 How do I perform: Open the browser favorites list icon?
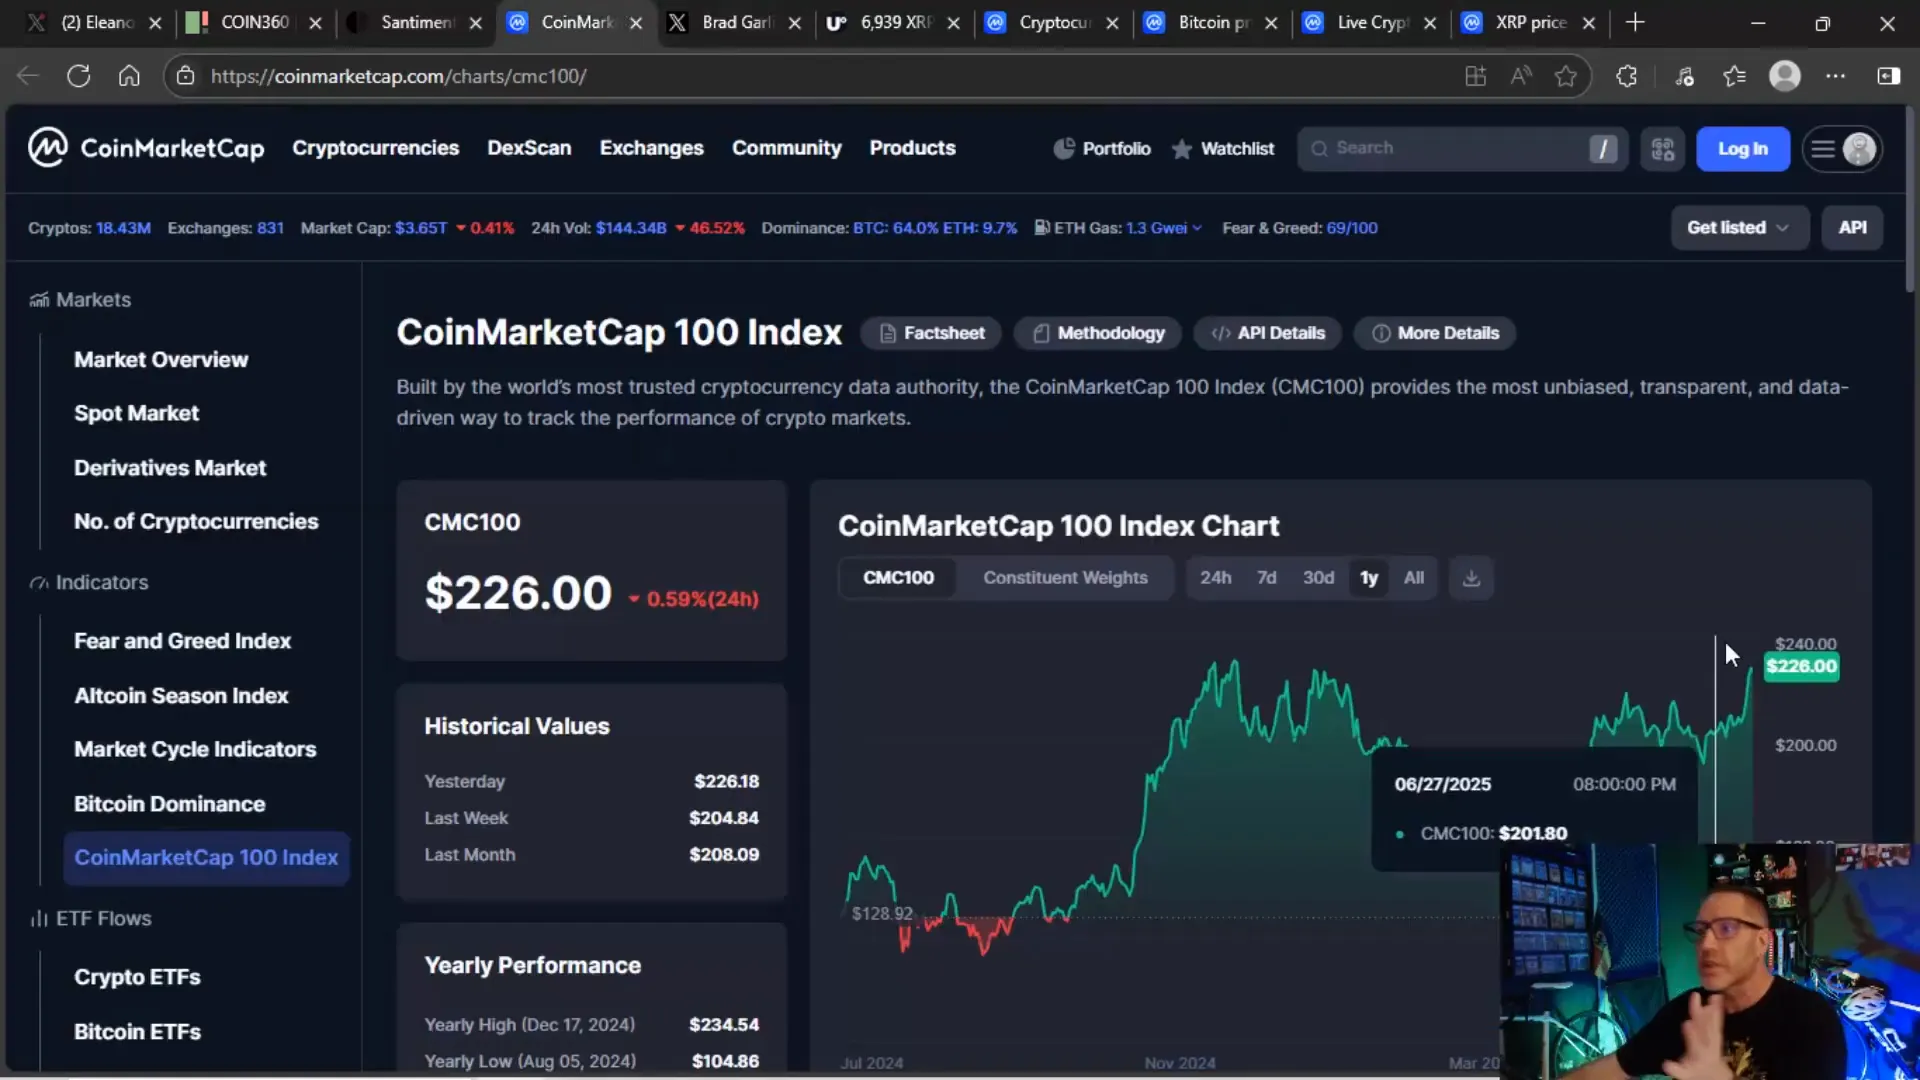click(1735, 76)
